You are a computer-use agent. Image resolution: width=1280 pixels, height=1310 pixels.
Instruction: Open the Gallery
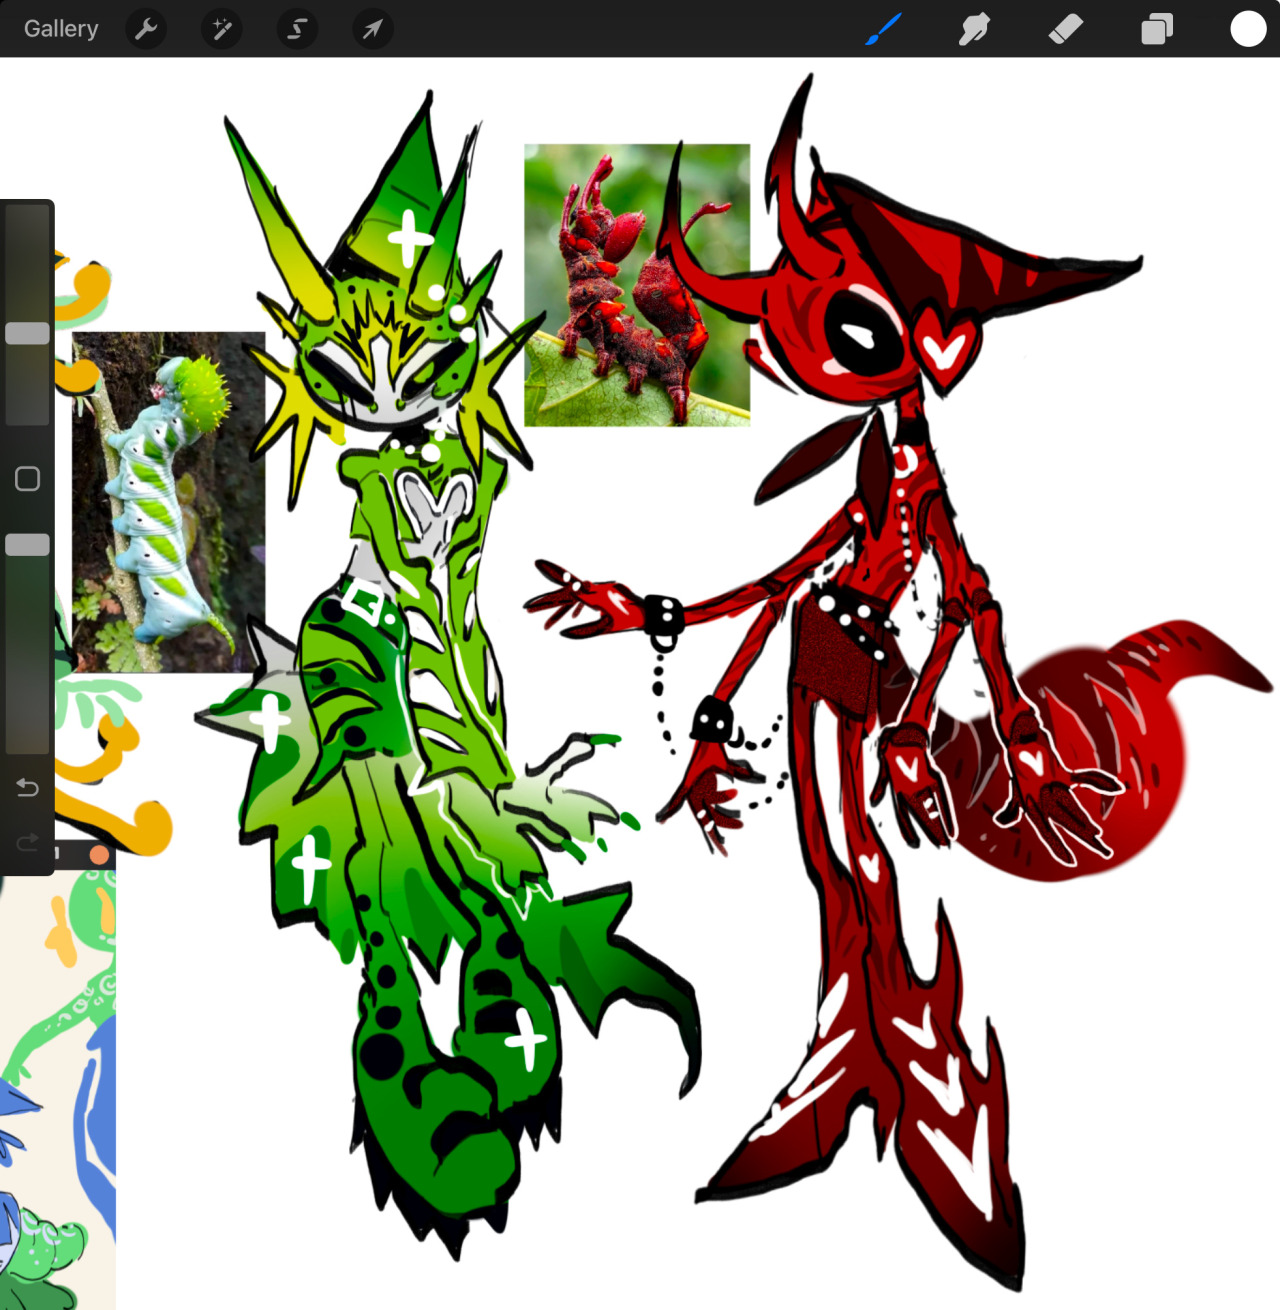(61, 29)
